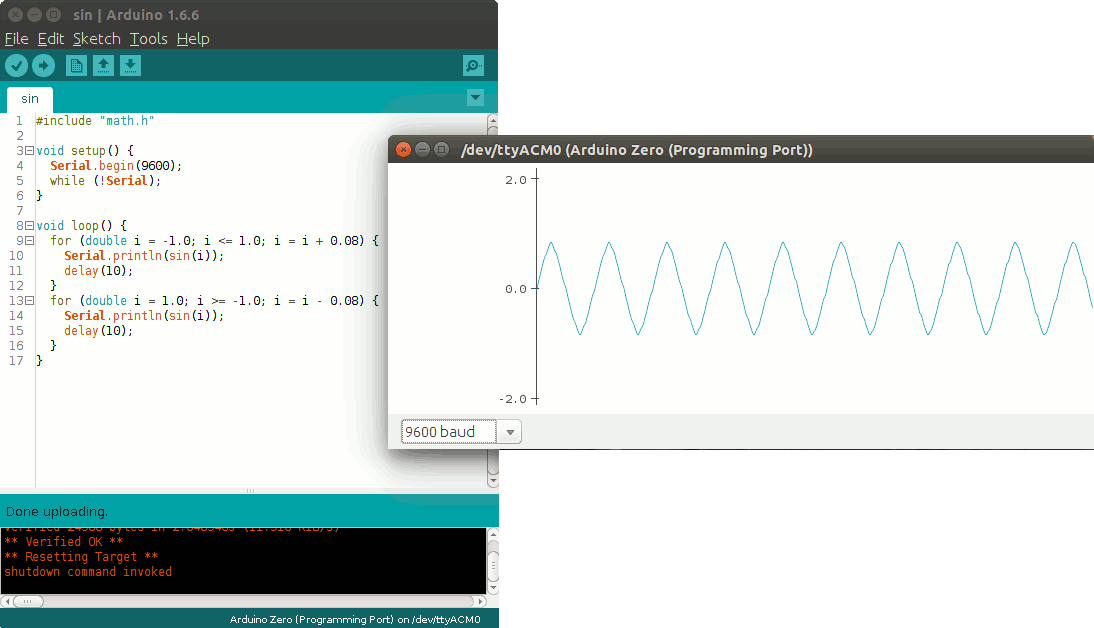Click the Serial.begin(9600); line

116,166
